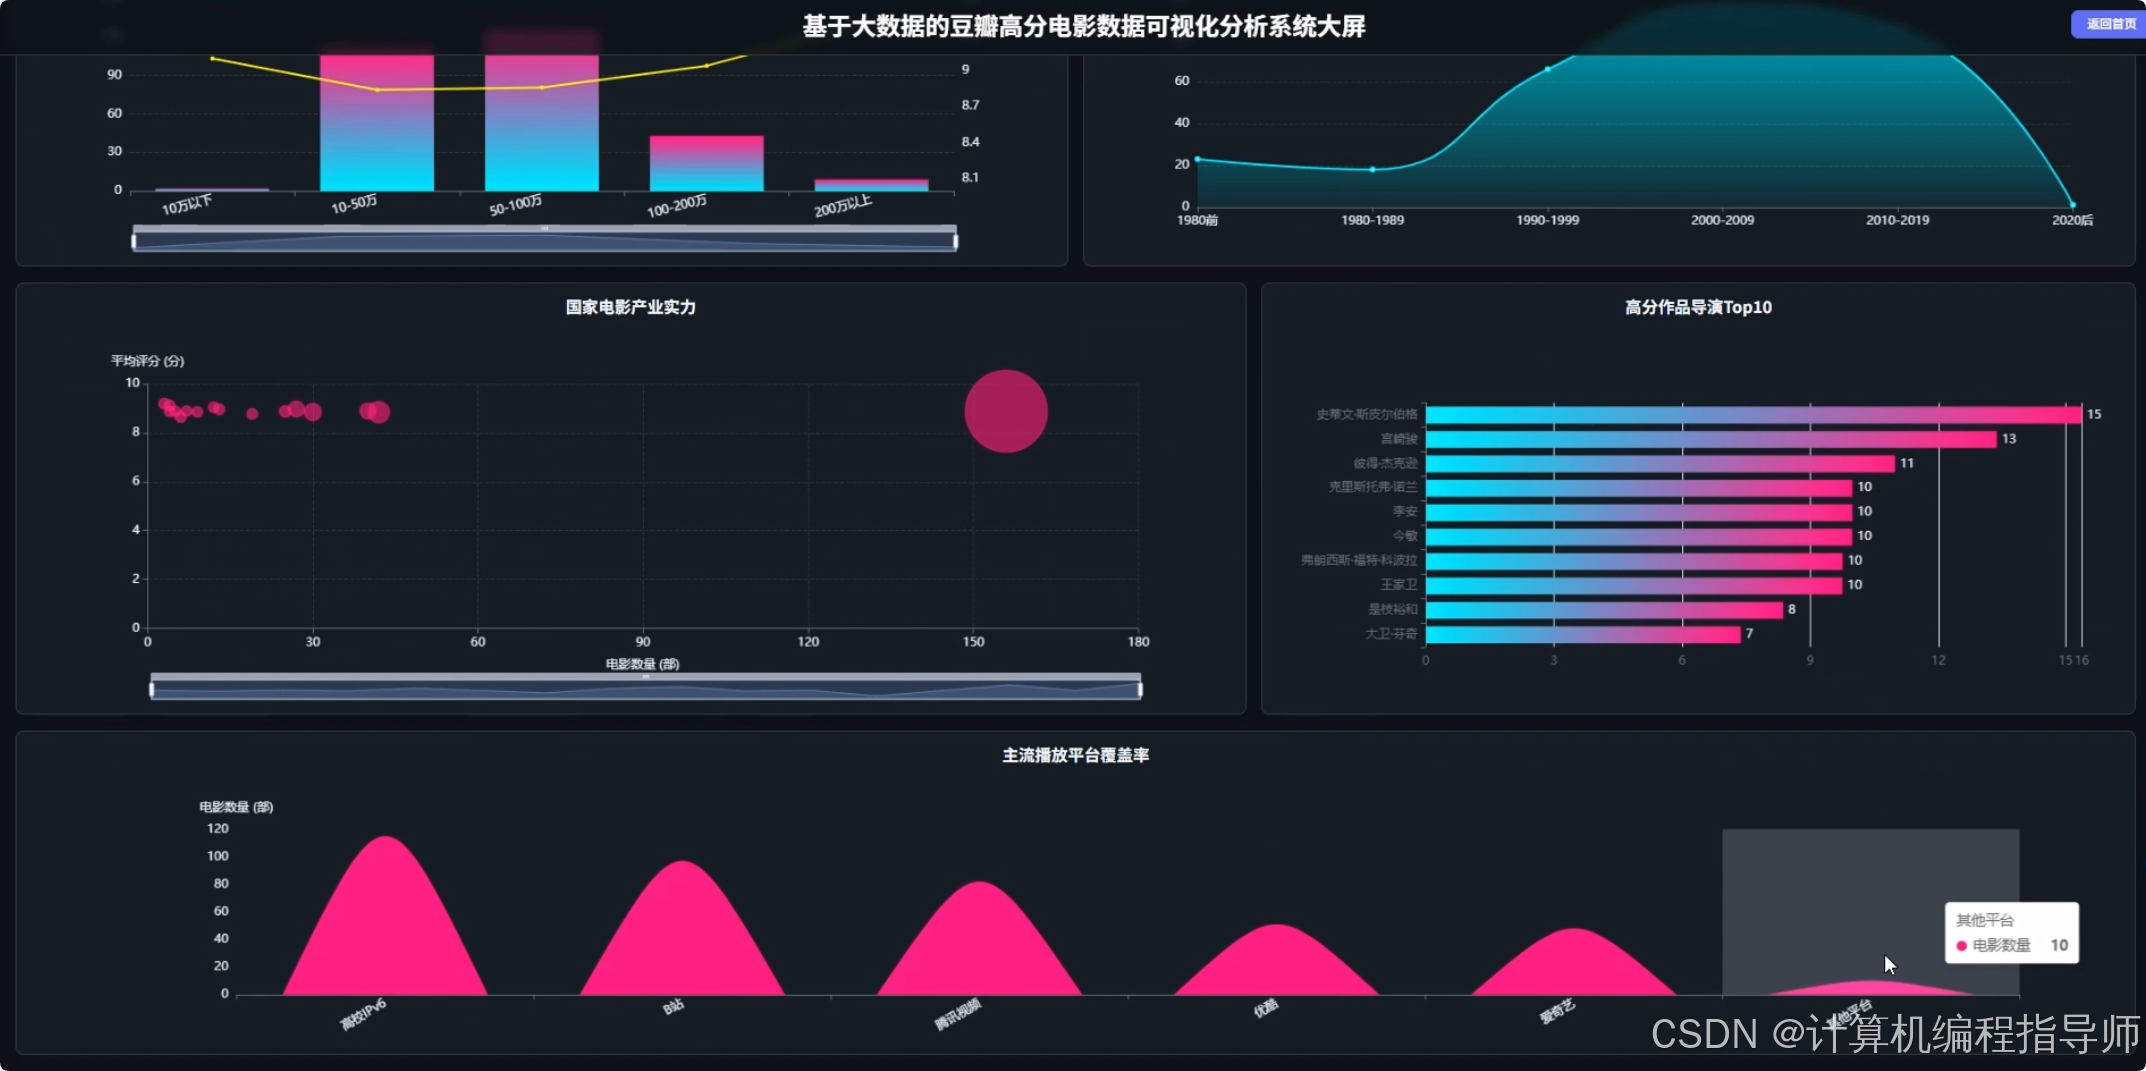Viewport: 2146px width, 1071px height.
Task: Click the 10万以下 axis label
Action: [x=187, y=205]
